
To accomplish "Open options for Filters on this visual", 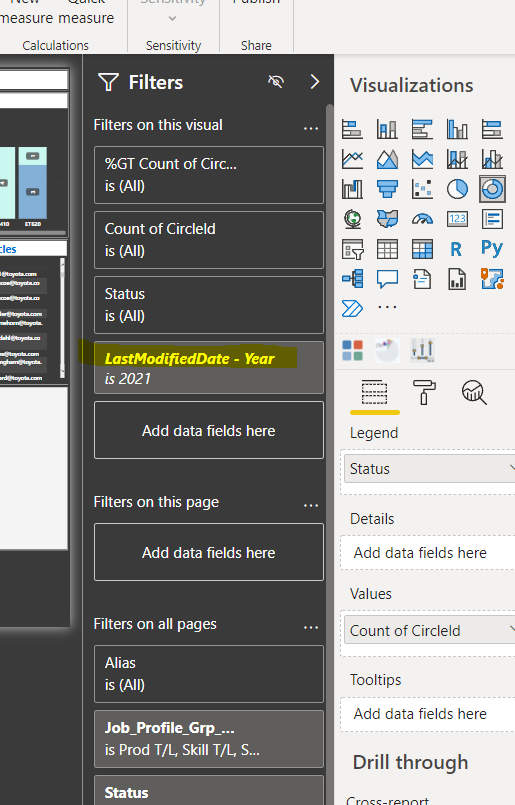I will pyautogui.click(x=311, y=128).
